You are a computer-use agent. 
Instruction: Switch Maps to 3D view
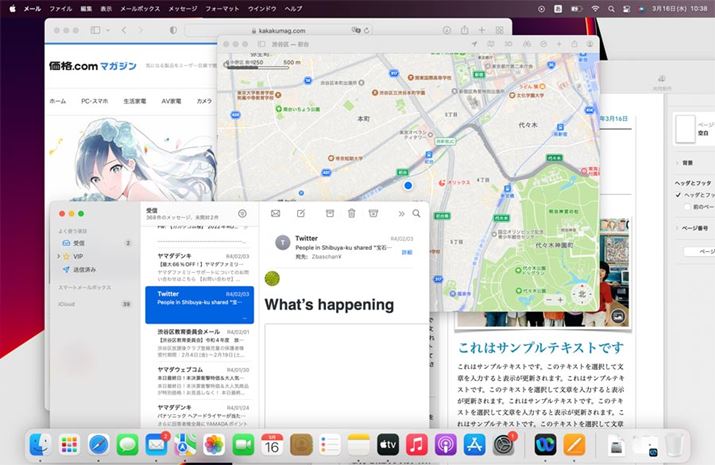coord(509,44)
